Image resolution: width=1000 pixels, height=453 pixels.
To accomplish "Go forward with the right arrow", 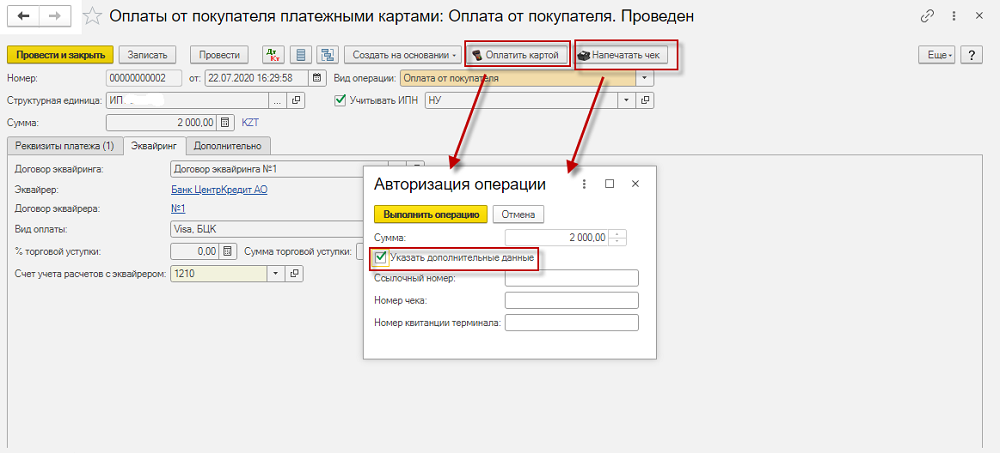I will click(x=55, y=17).
